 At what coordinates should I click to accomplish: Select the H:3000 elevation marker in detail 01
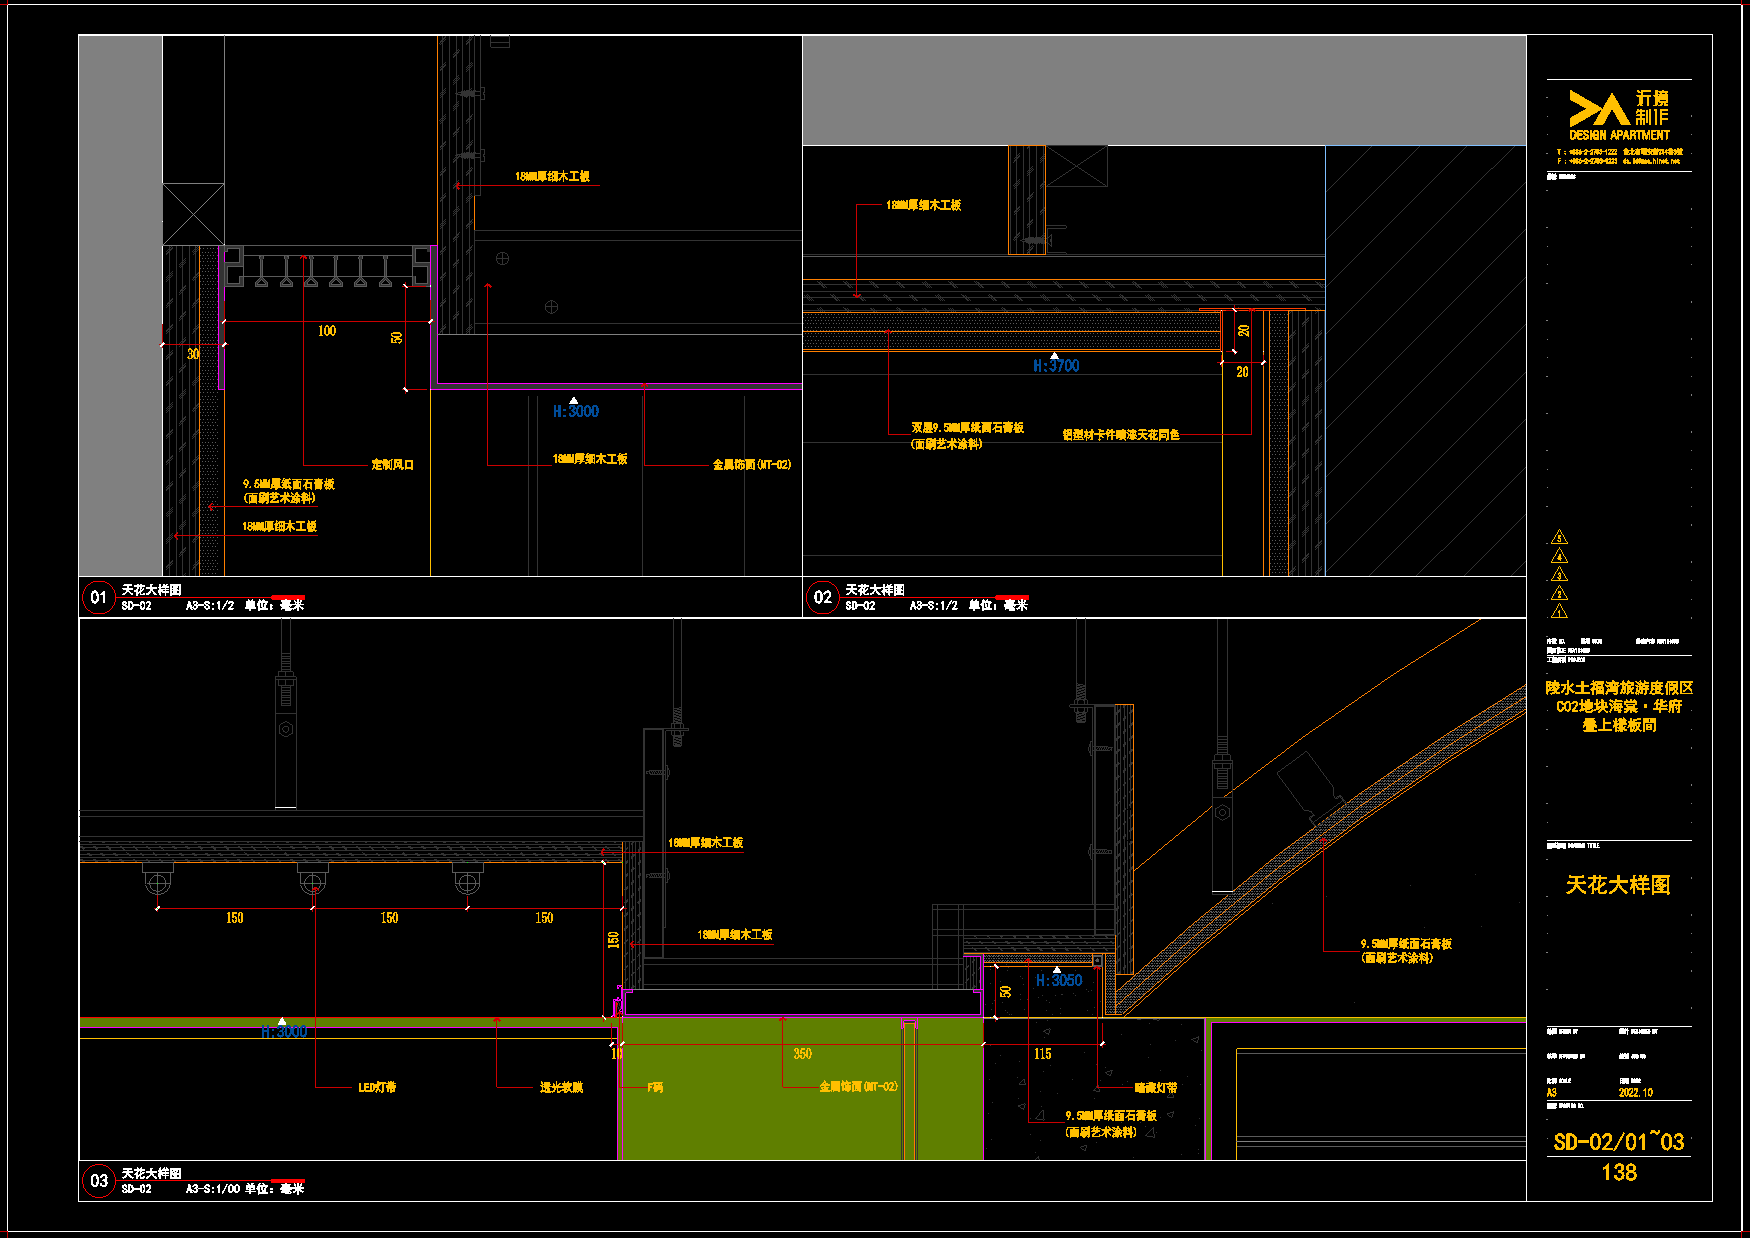[x=576, y=411]
